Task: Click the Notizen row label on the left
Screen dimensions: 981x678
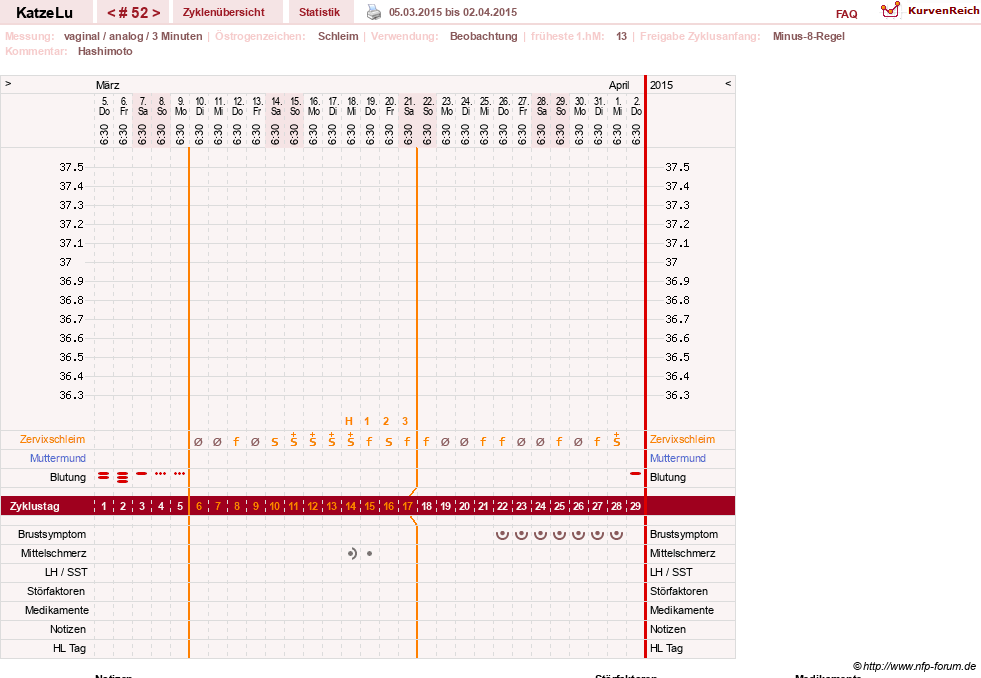Action: pos(68,629)
